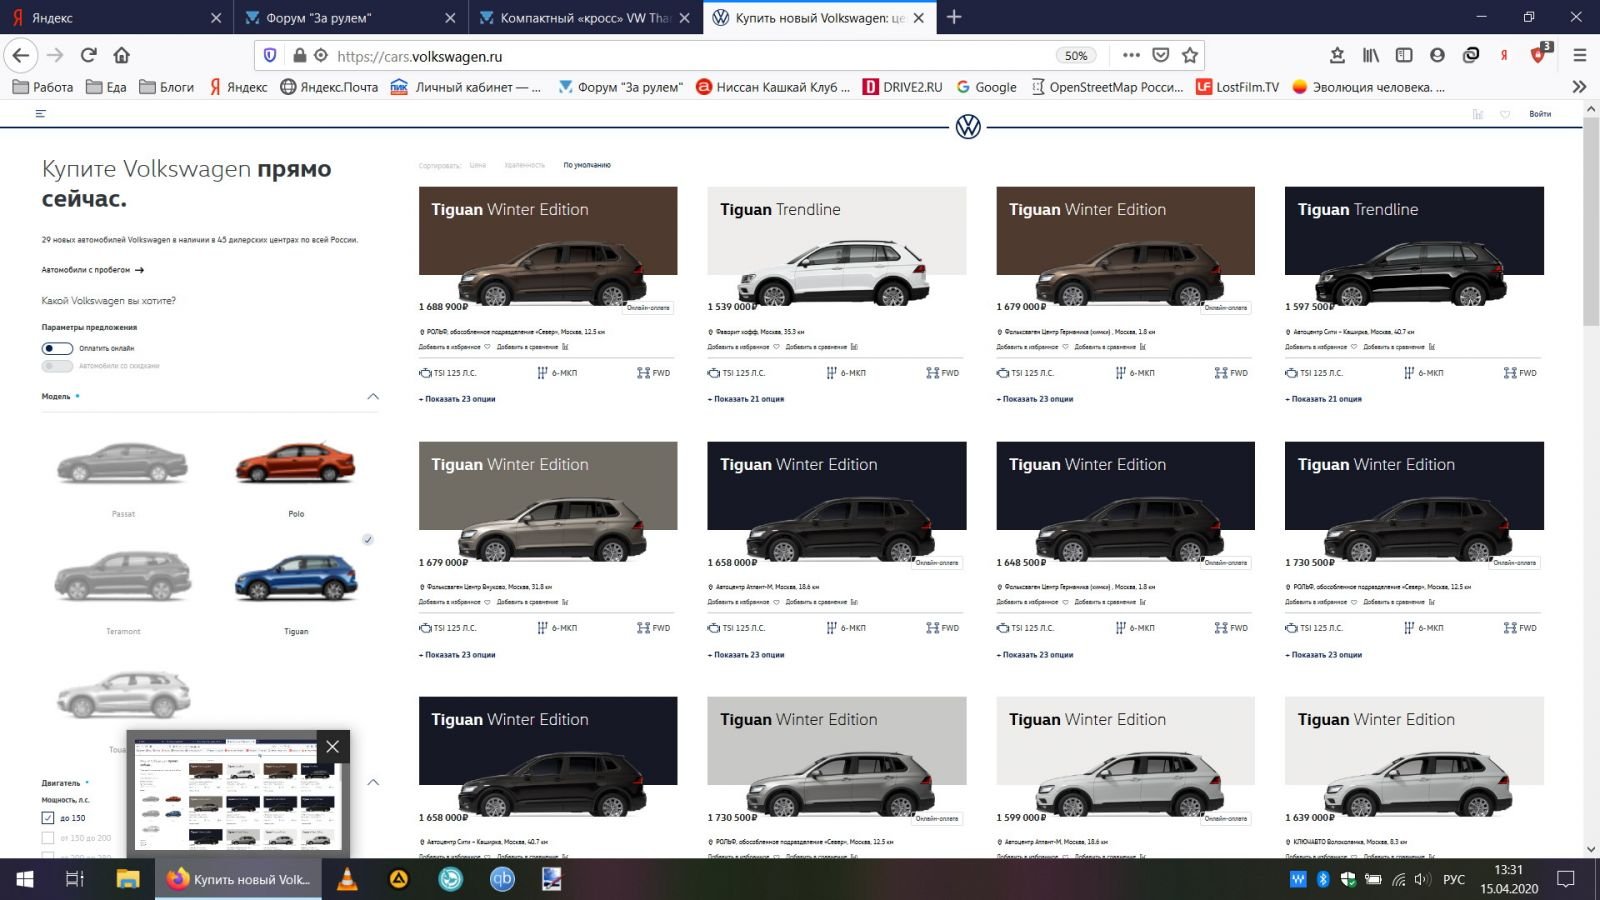
Task: Sort listings by Удаленность
Action: pos(525,165)
